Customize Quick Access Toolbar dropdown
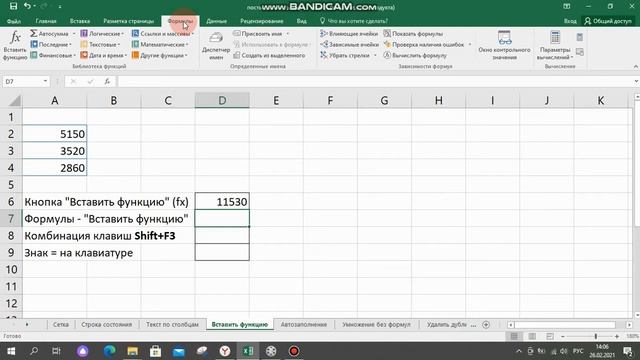 click(60, 7)
